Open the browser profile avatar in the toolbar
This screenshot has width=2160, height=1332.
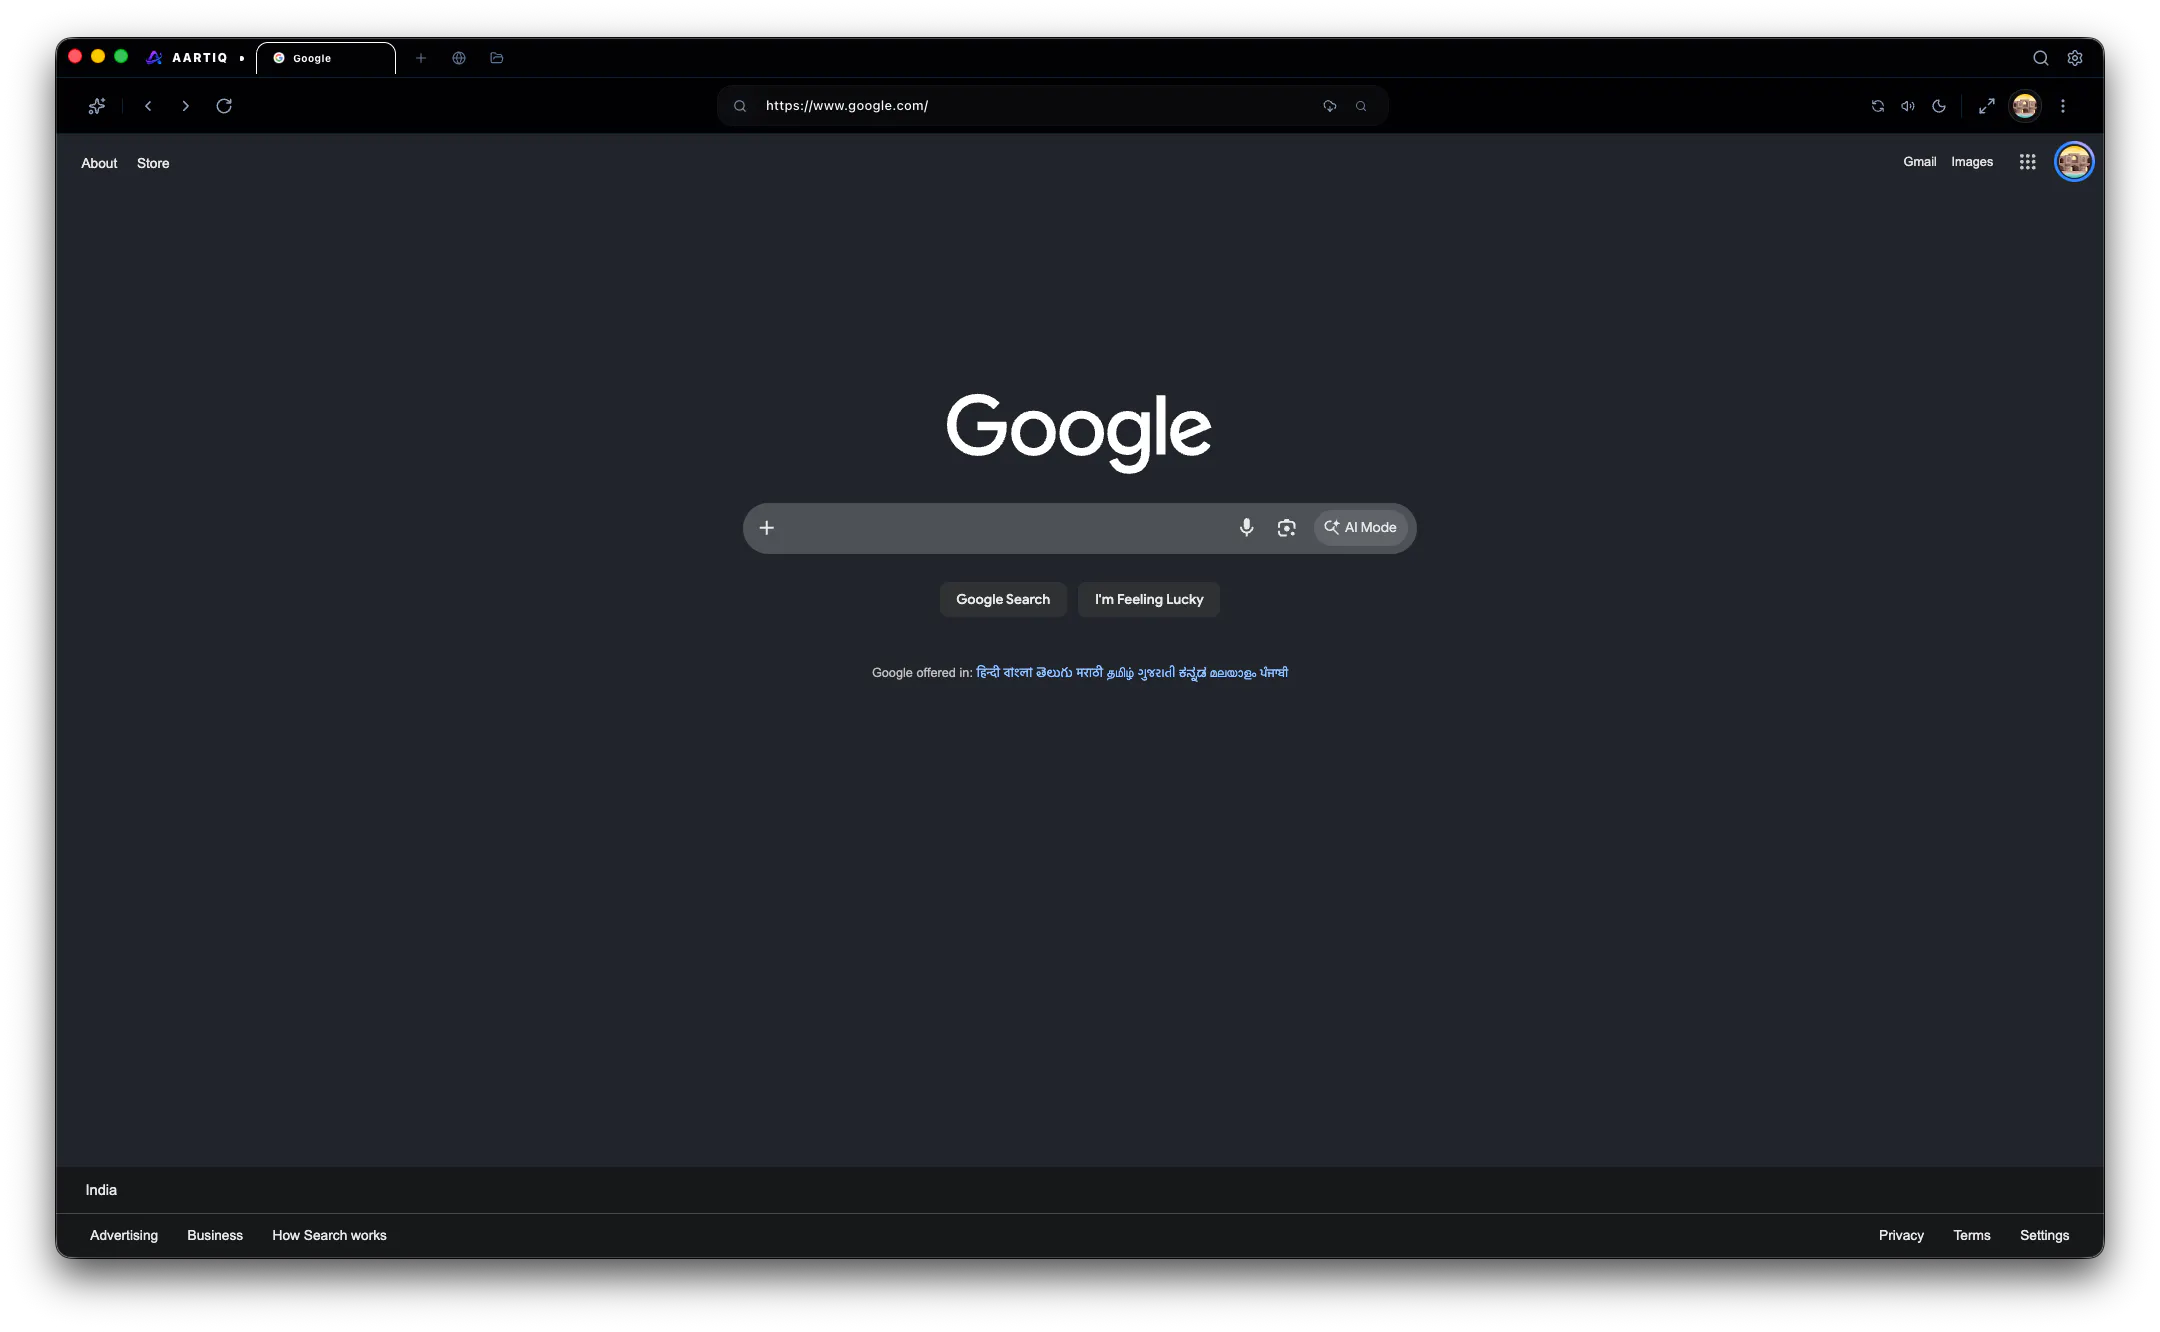2025,106
